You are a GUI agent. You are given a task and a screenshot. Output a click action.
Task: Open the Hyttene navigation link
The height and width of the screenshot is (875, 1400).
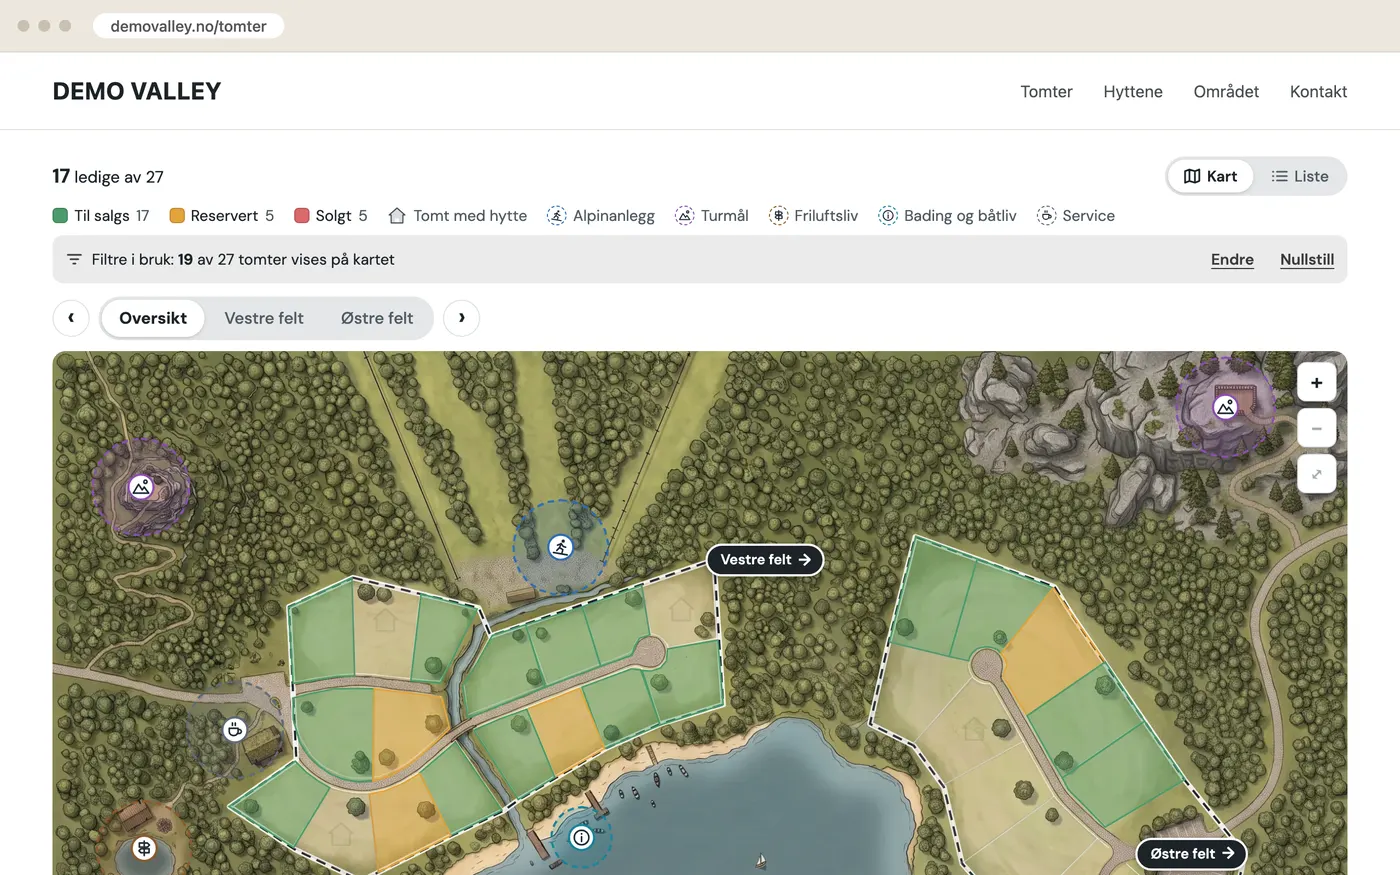pyautogui.click(x=1133, y=91)
